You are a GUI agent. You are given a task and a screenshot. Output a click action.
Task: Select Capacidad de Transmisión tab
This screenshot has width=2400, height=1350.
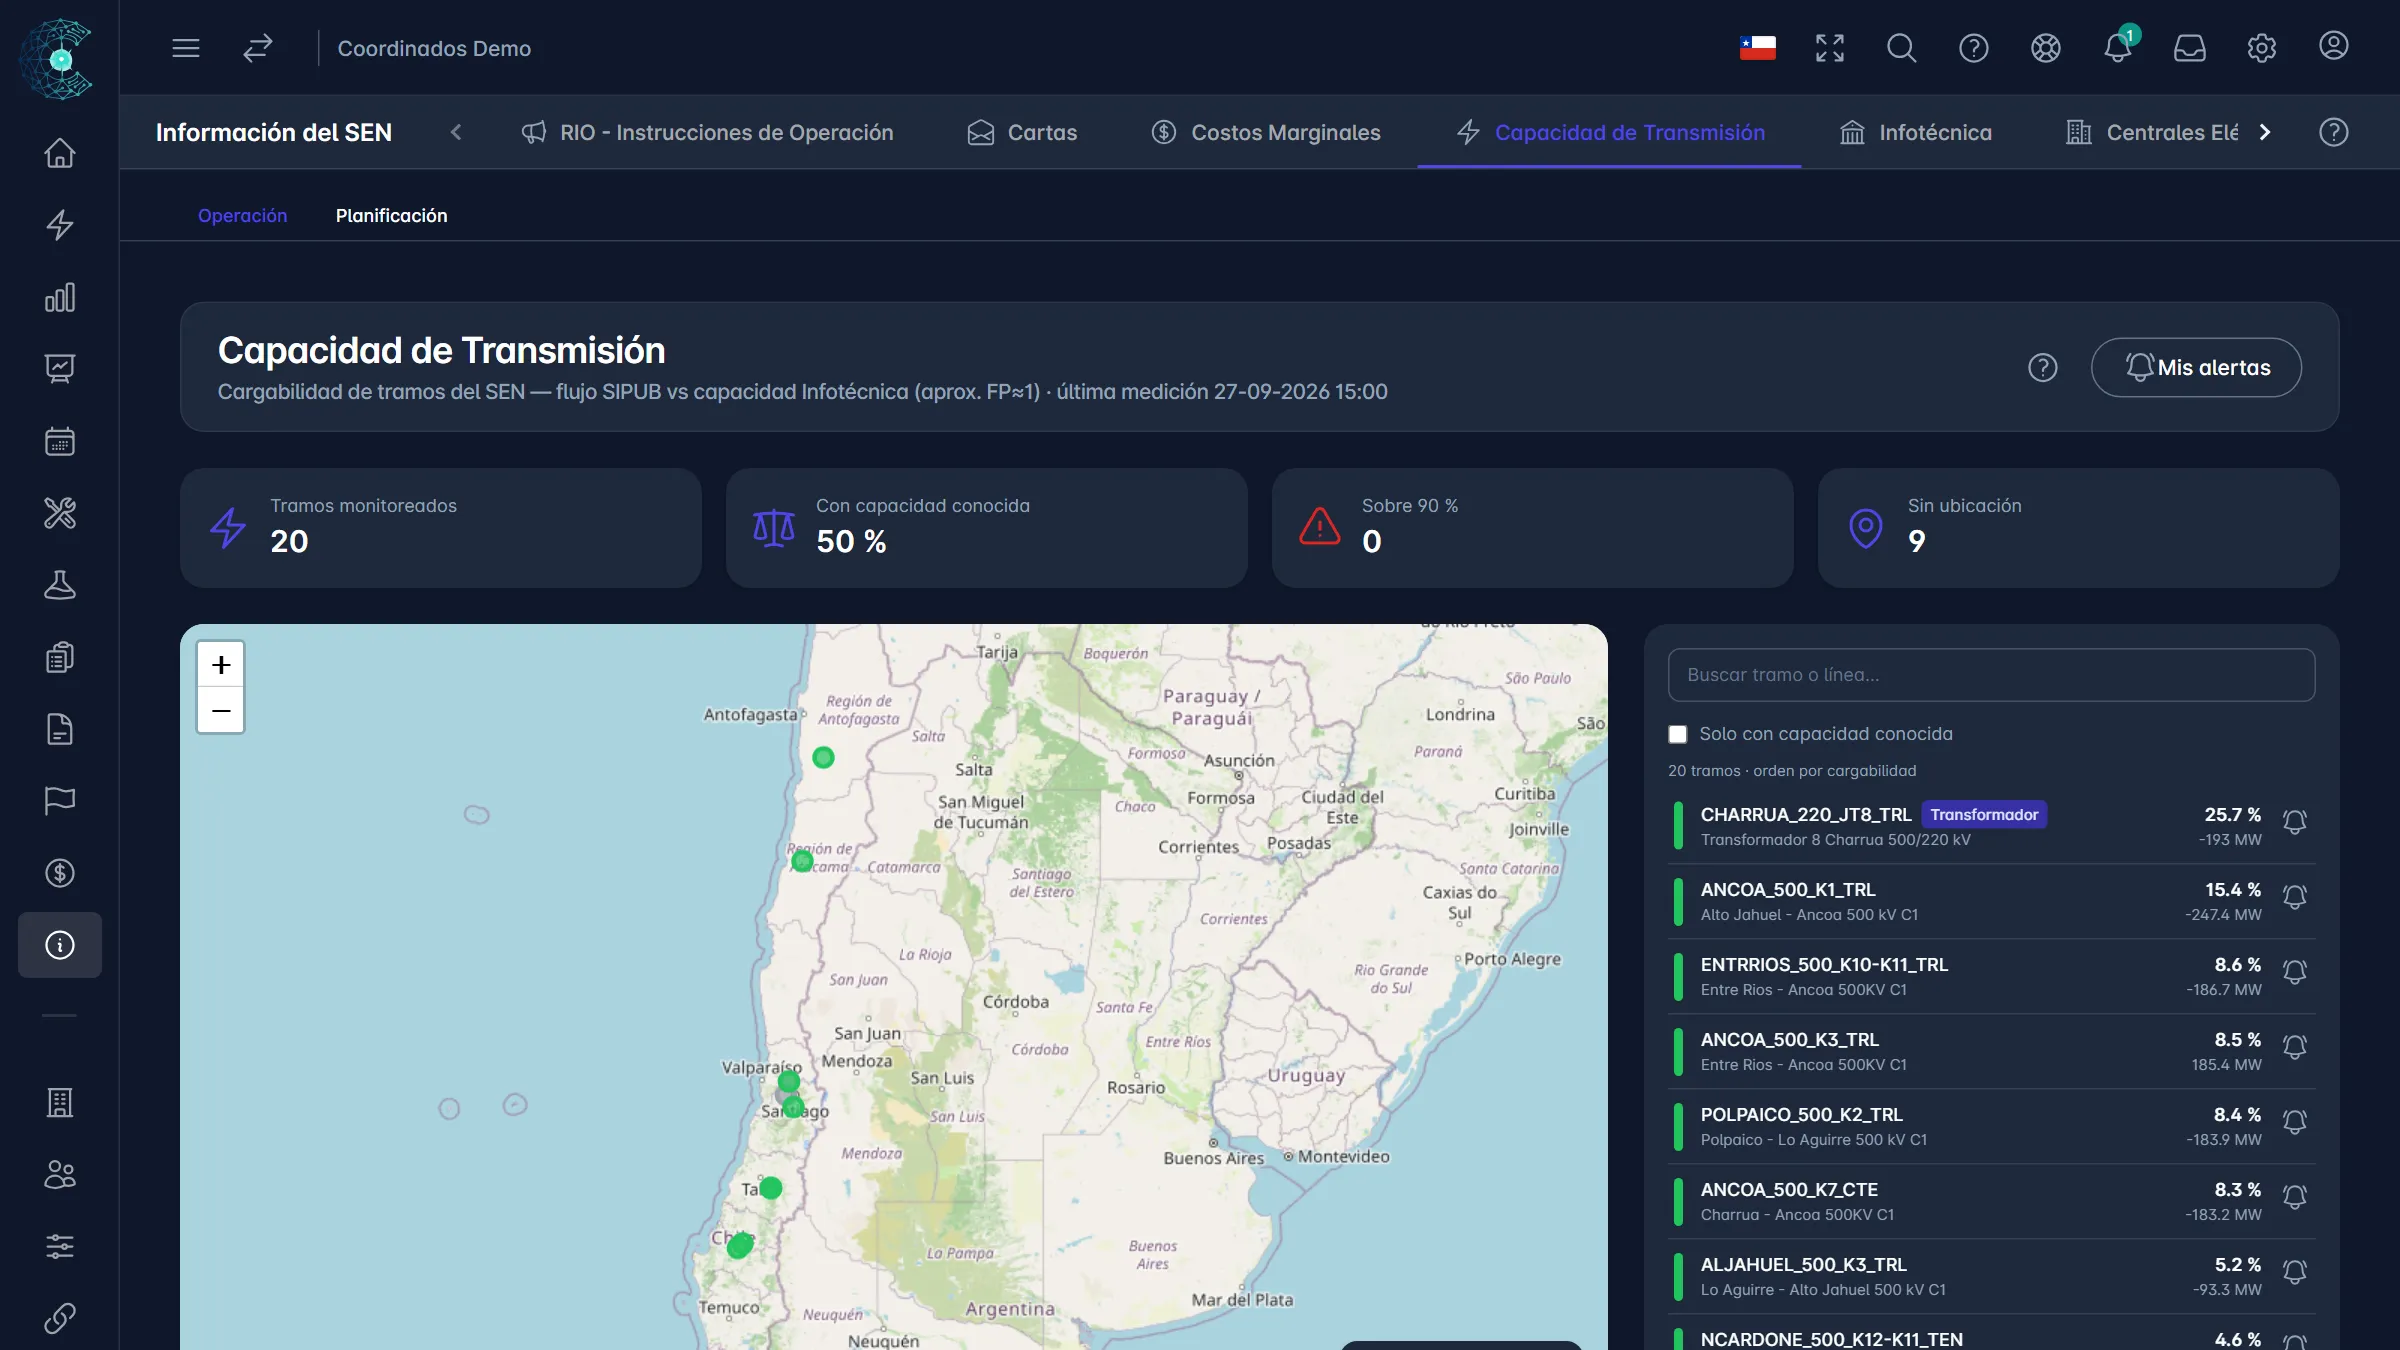pyautogui.click(x=1610, y=132)
